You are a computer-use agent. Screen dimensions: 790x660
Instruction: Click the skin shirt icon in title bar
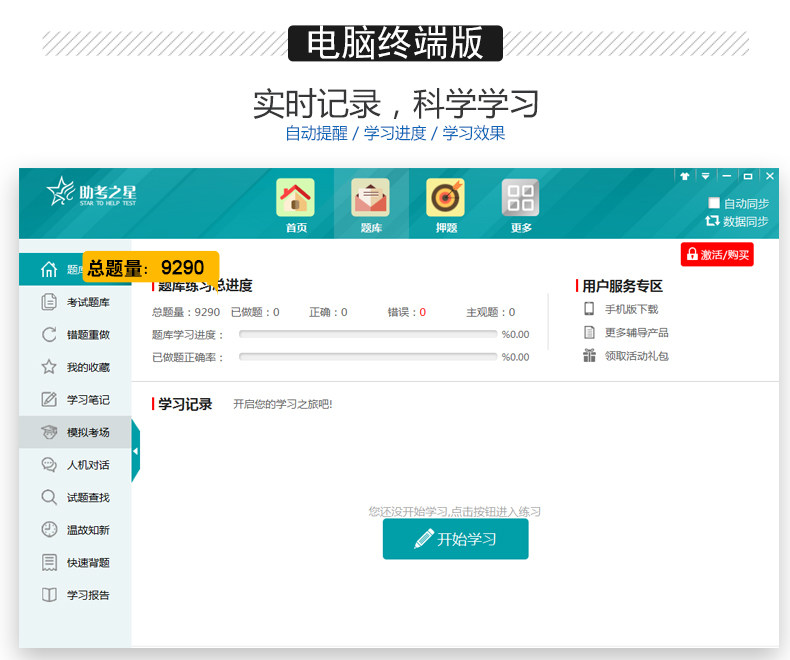[x=684, y=176]
